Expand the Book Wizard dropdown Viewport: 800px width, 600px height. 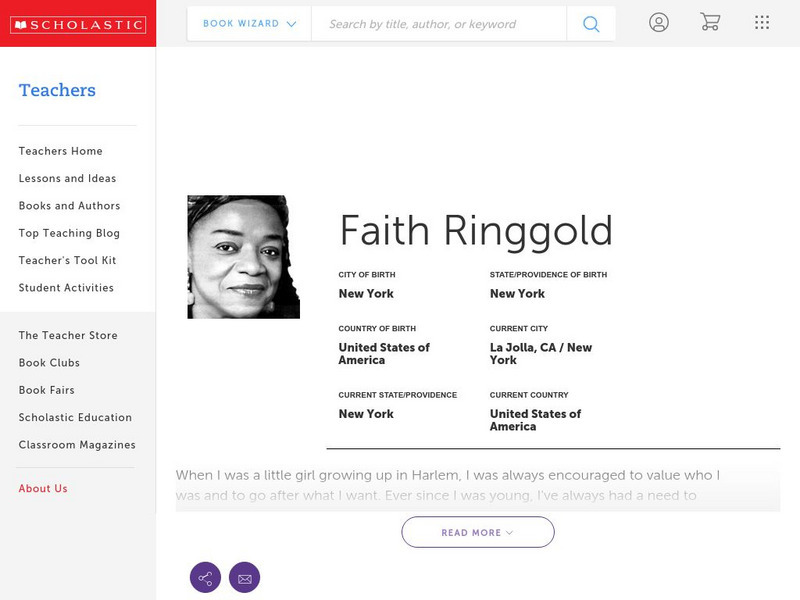tap(249, 24)
